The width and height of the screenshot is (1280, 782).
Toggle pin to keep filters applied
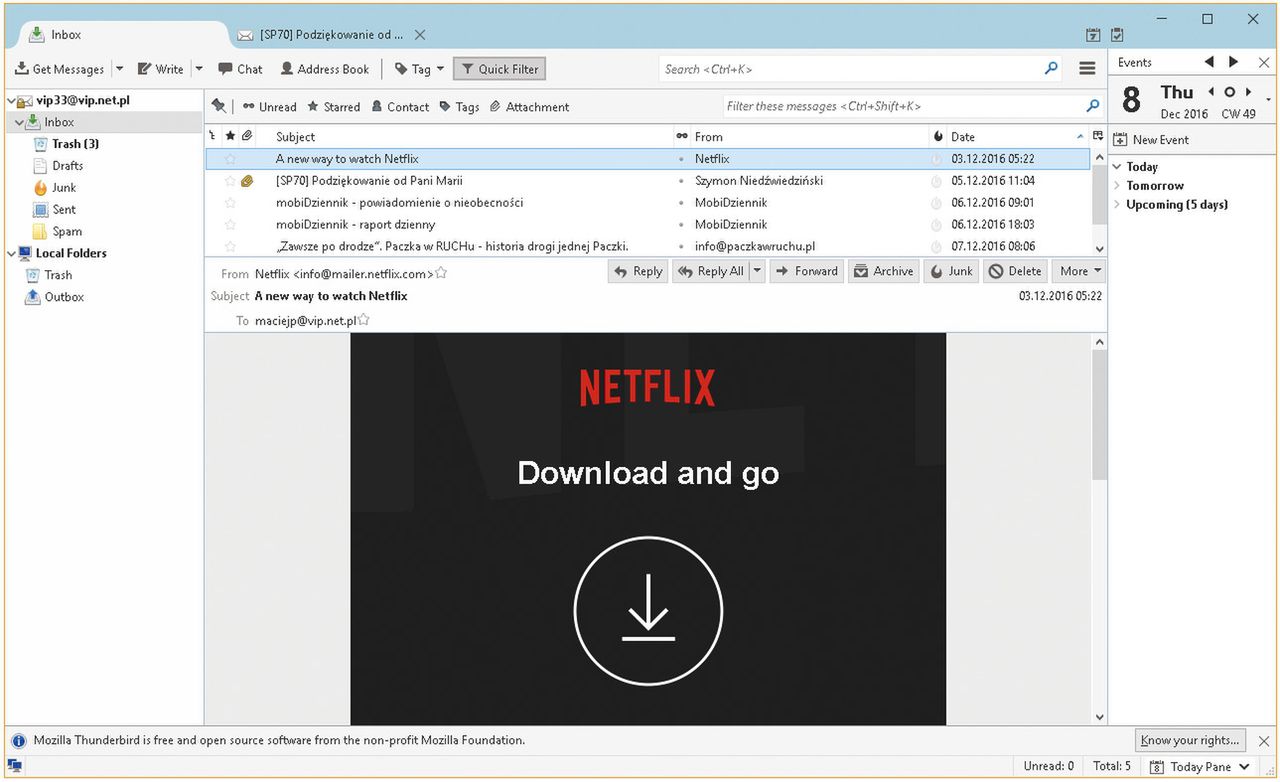coord(219,106)
